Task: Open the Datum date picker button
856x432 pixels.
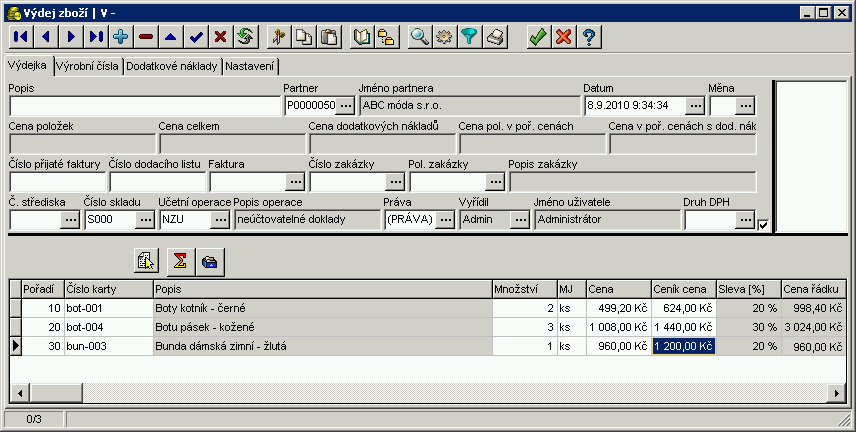Action: pos(695,104)
